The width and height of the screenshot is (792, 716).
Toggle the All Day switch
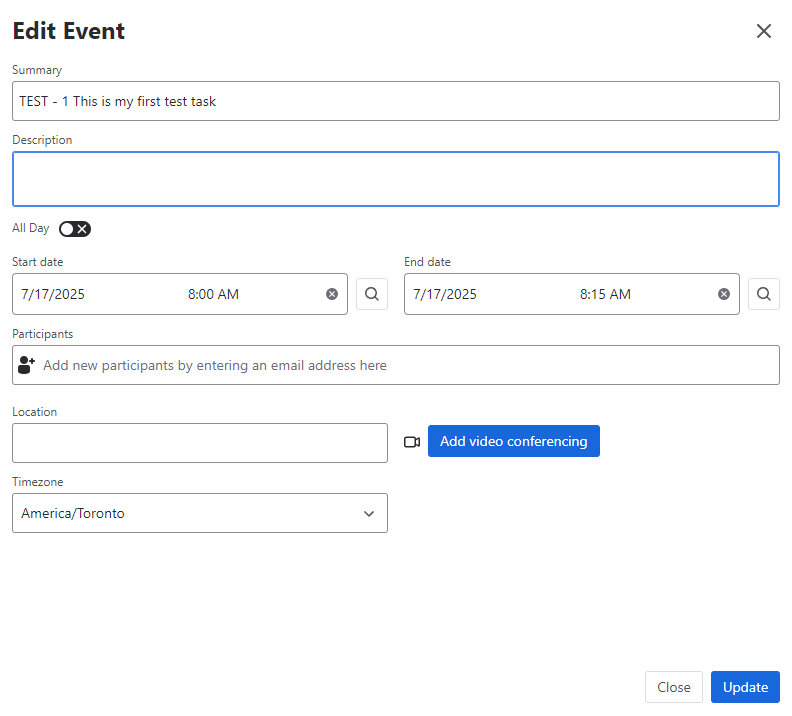75,229
